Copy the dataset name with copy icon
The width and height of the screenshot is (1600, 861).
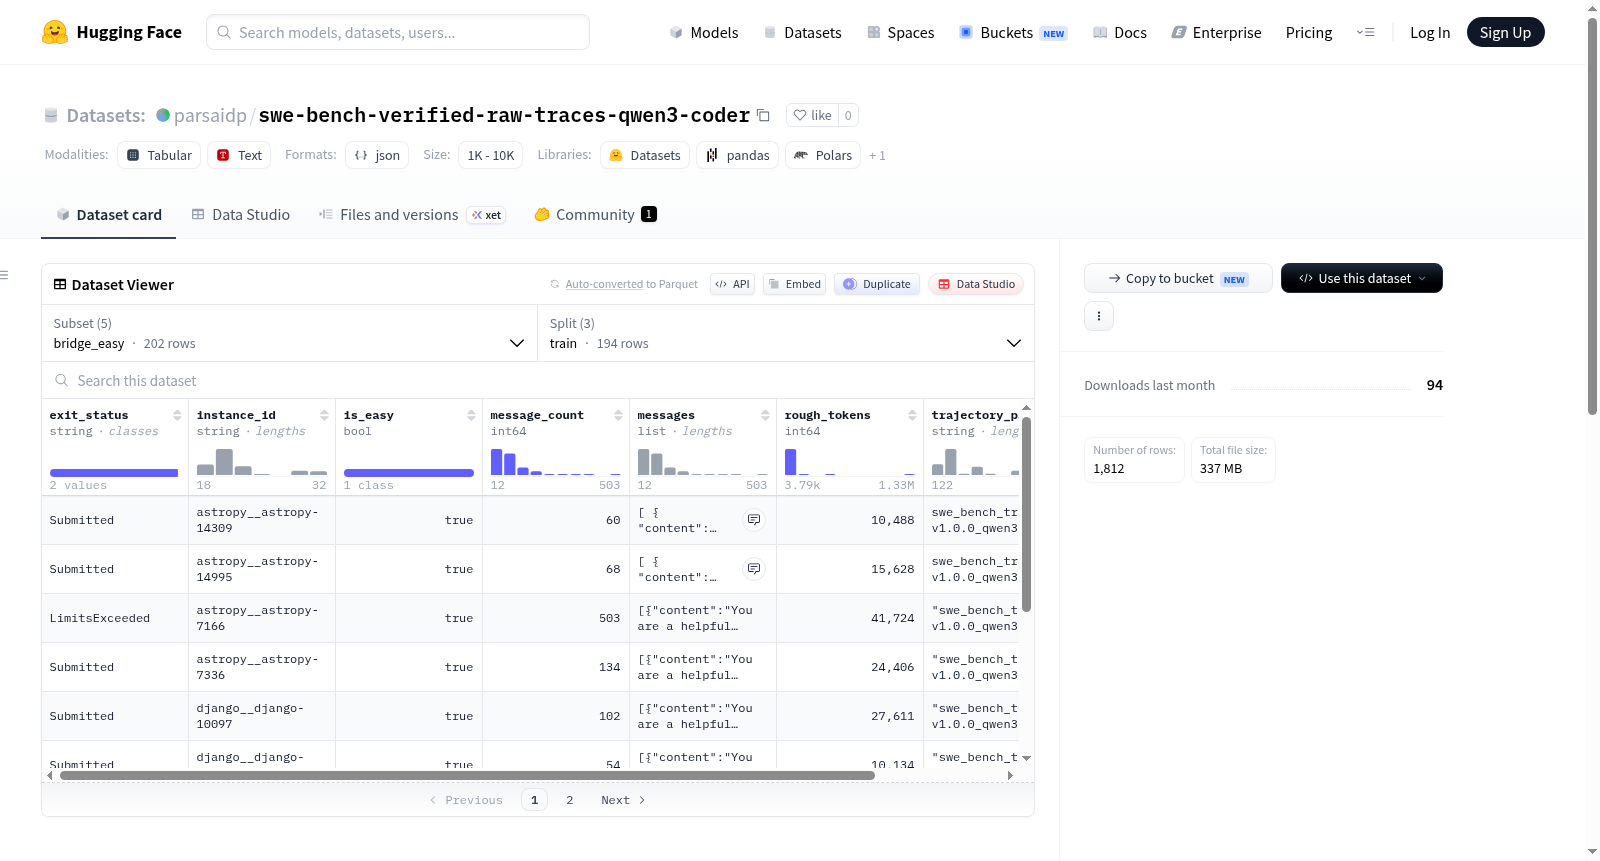(x=763, y=115)
